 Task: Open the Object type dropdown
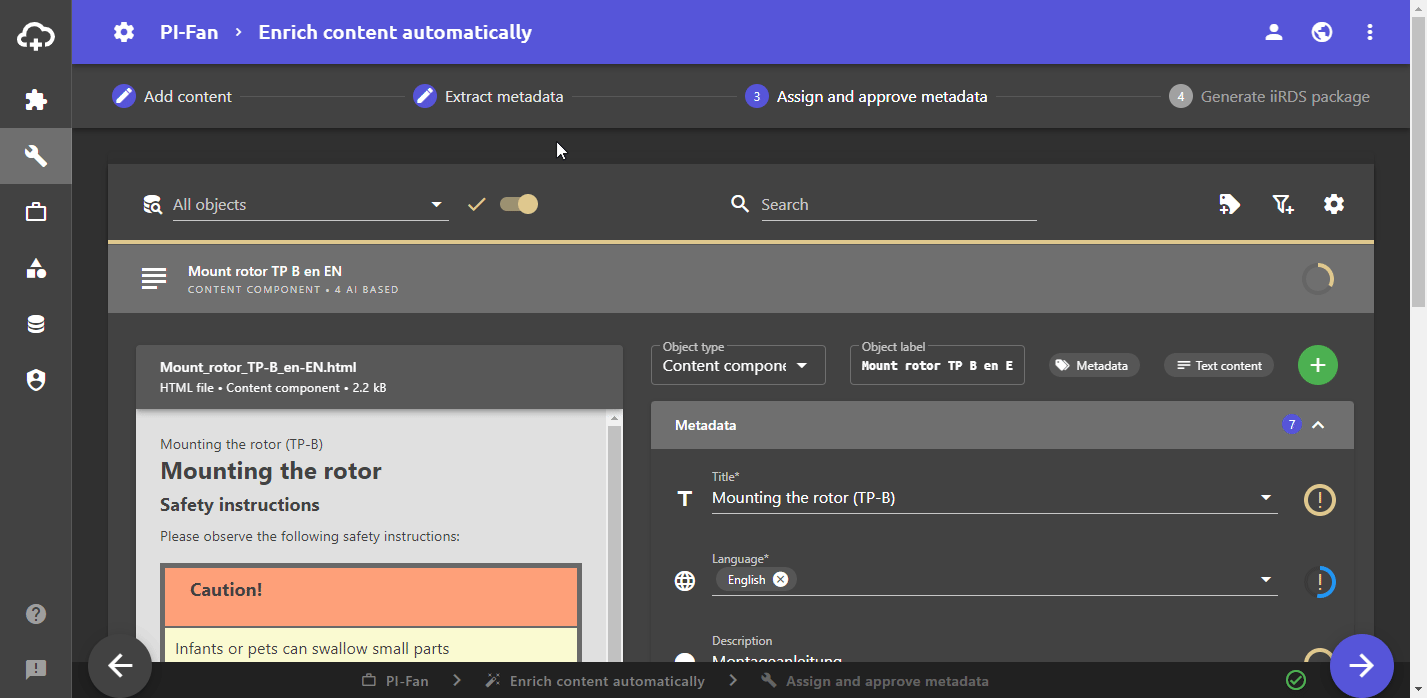738,365
